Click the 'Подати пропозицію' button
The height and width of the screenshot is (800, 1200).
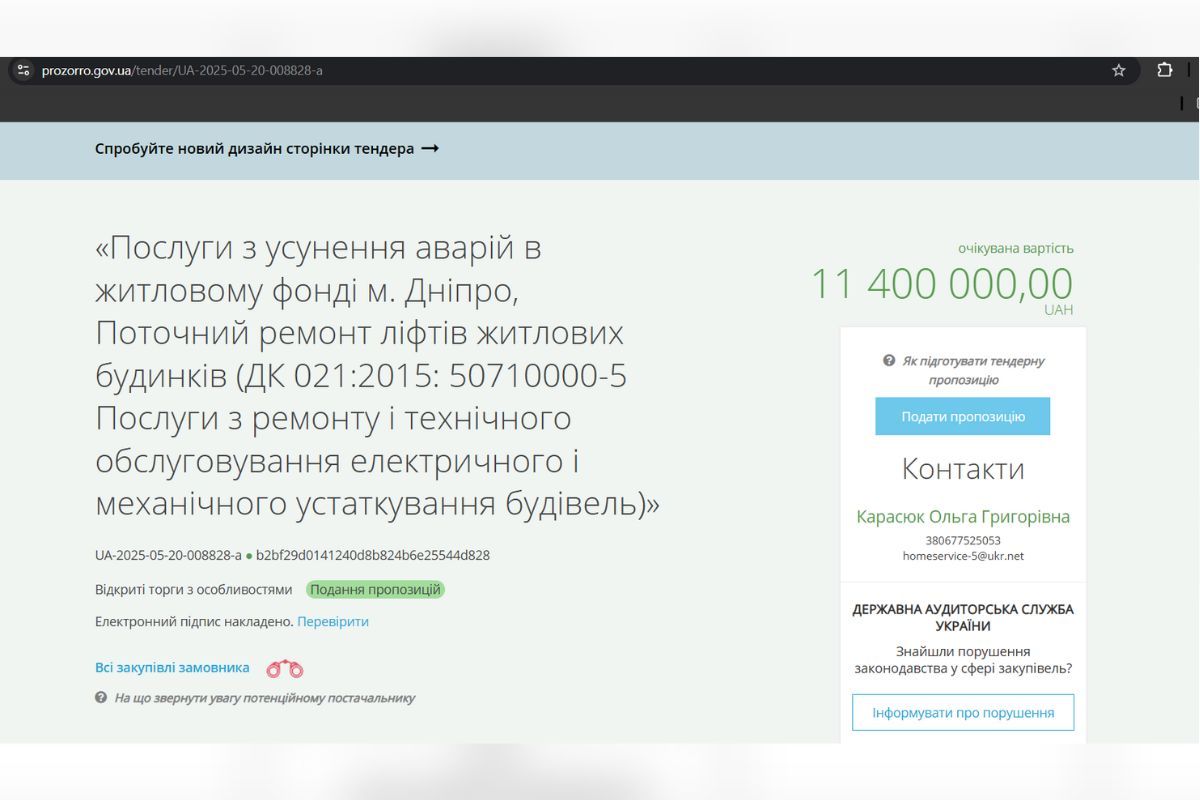962,416
